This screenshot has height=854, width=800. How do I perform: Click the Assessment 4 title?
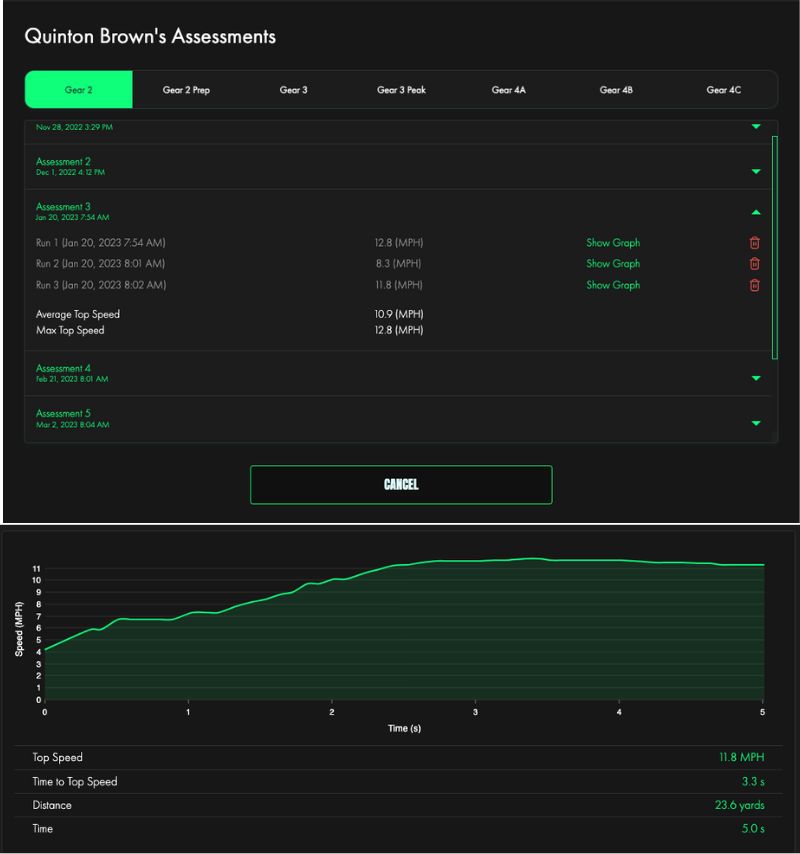(x=63, y=369)
